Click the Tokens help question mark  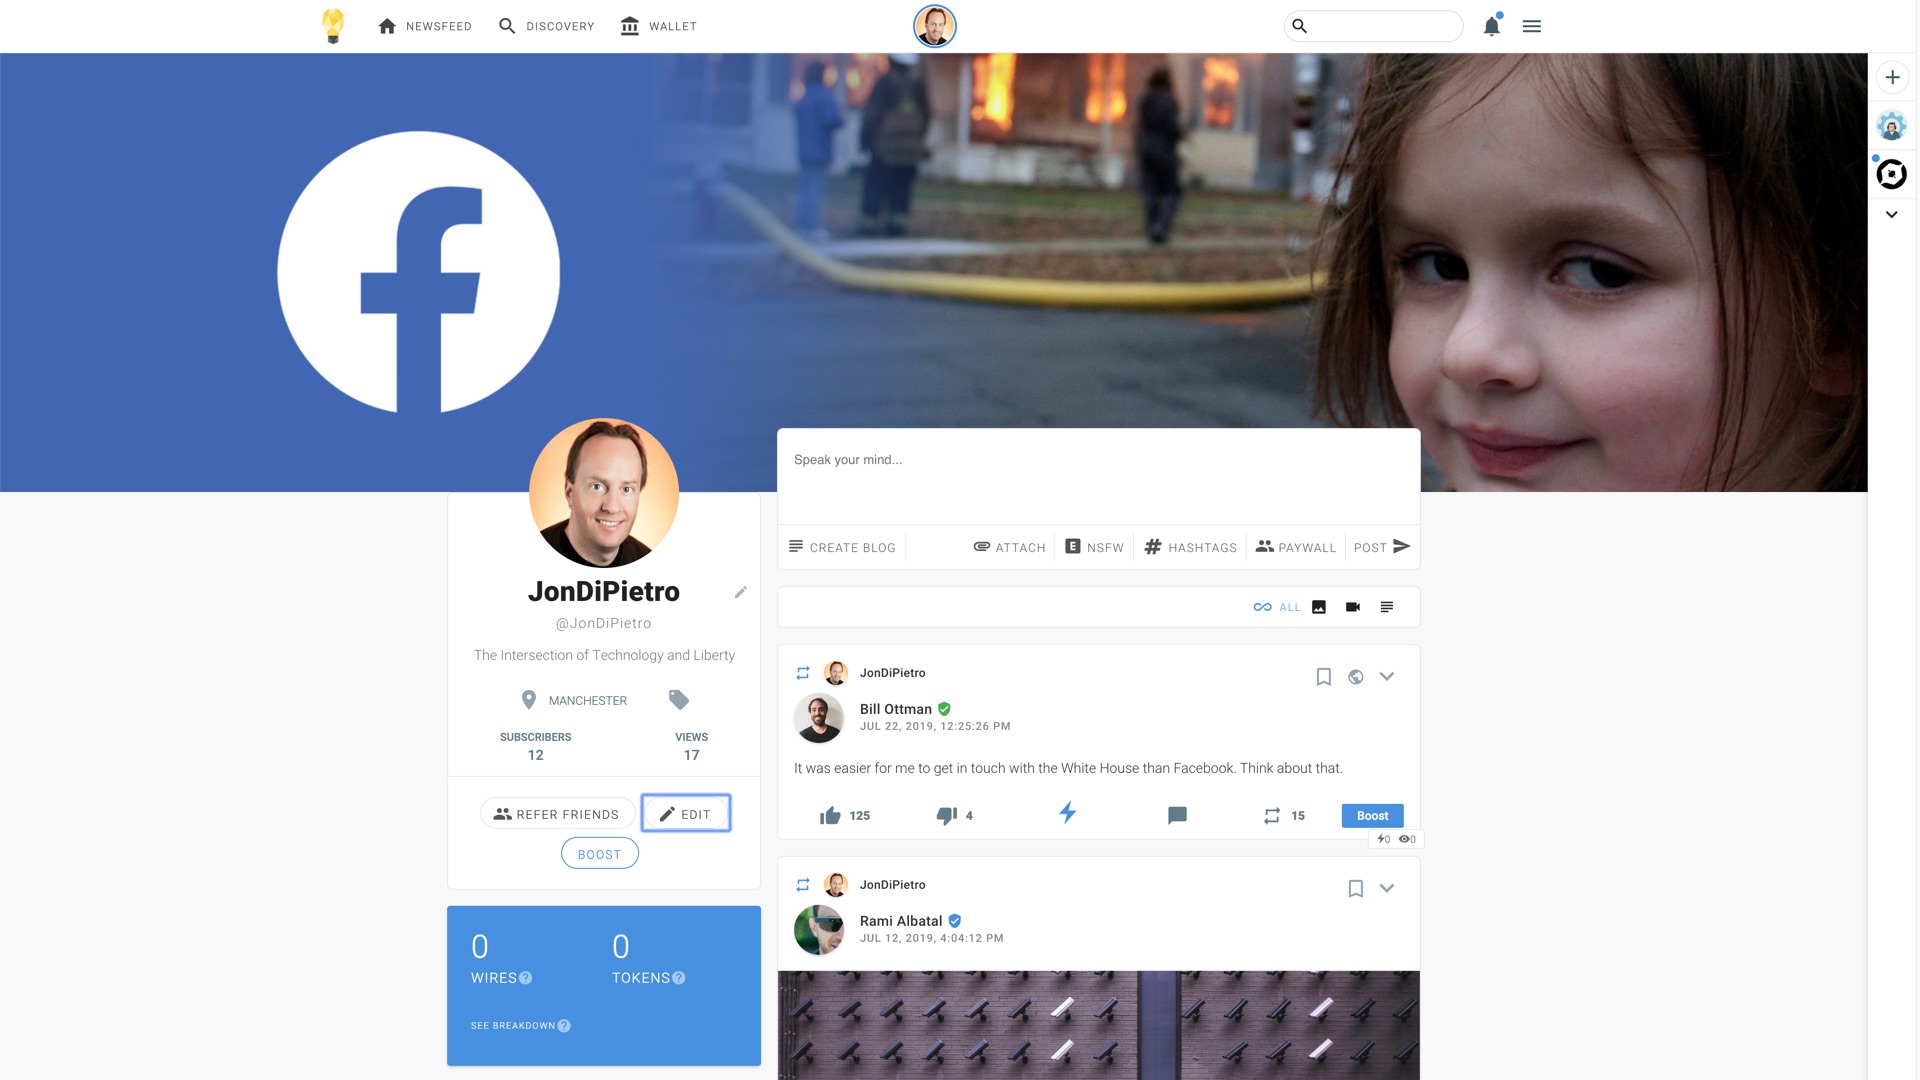pos(679,978)
